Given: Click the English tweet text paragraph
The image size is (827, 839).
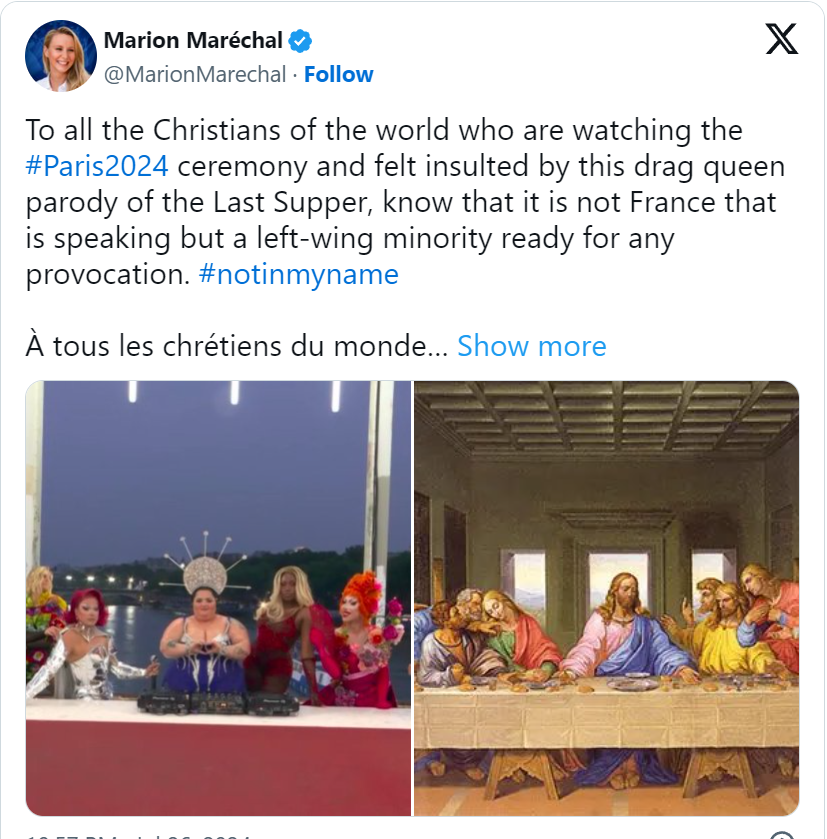Looking at the screenshot, I should tap(400, 202).
